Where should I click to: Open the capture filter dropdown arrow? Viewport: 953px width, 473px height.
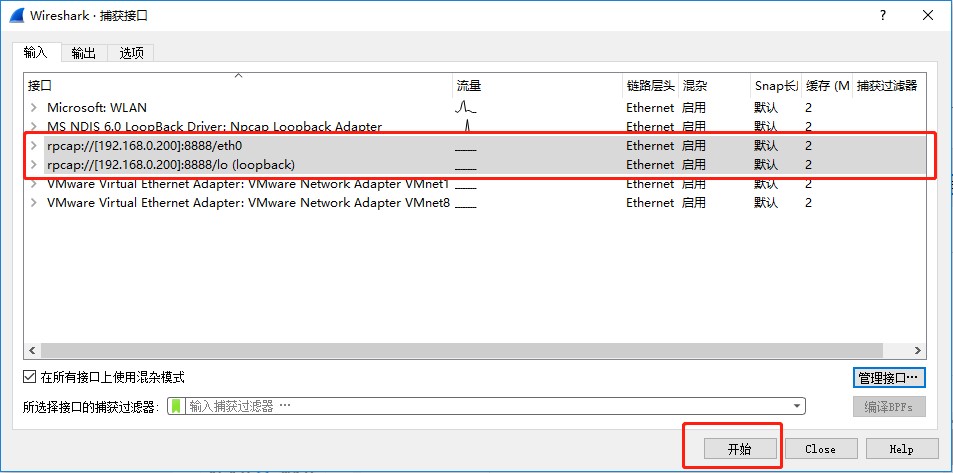(x=797, y=406)
